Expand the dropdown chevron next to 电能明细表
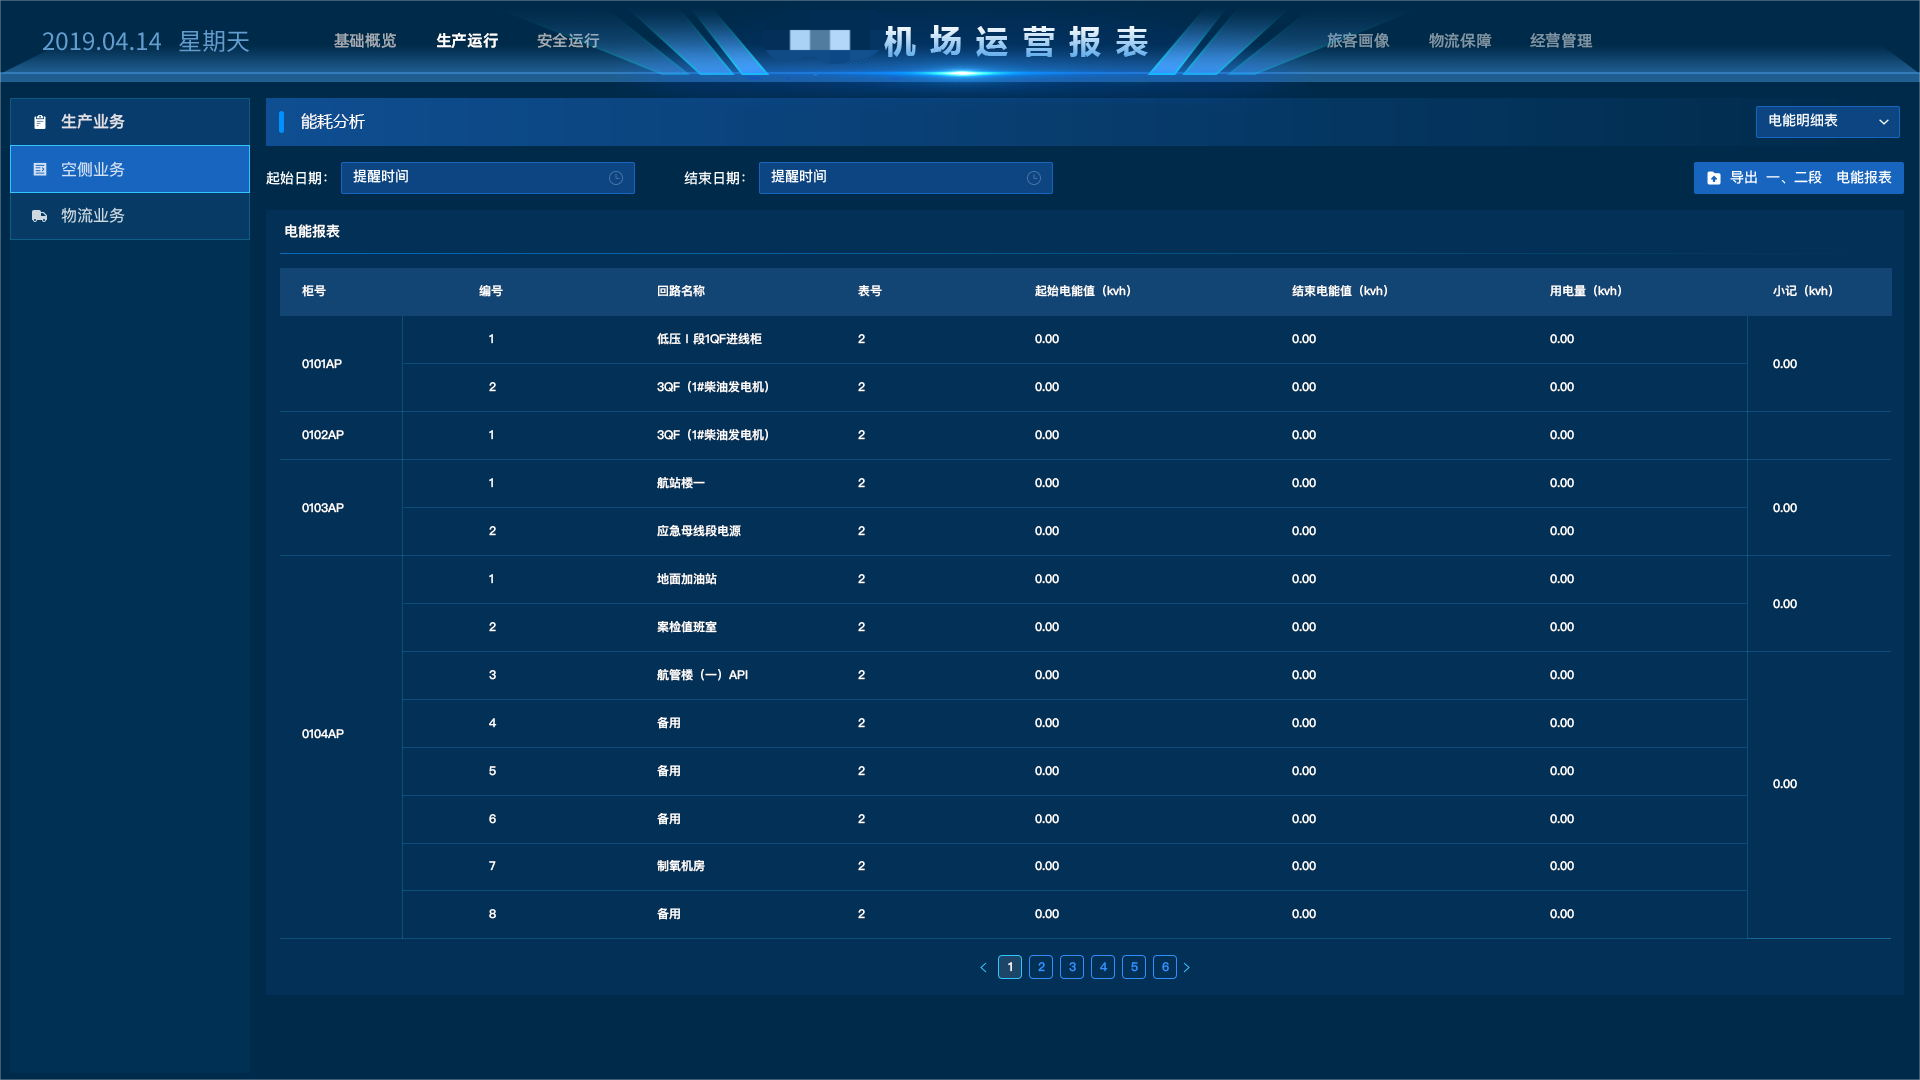Screen dimensions: 1920x1080 (1884, 122)
